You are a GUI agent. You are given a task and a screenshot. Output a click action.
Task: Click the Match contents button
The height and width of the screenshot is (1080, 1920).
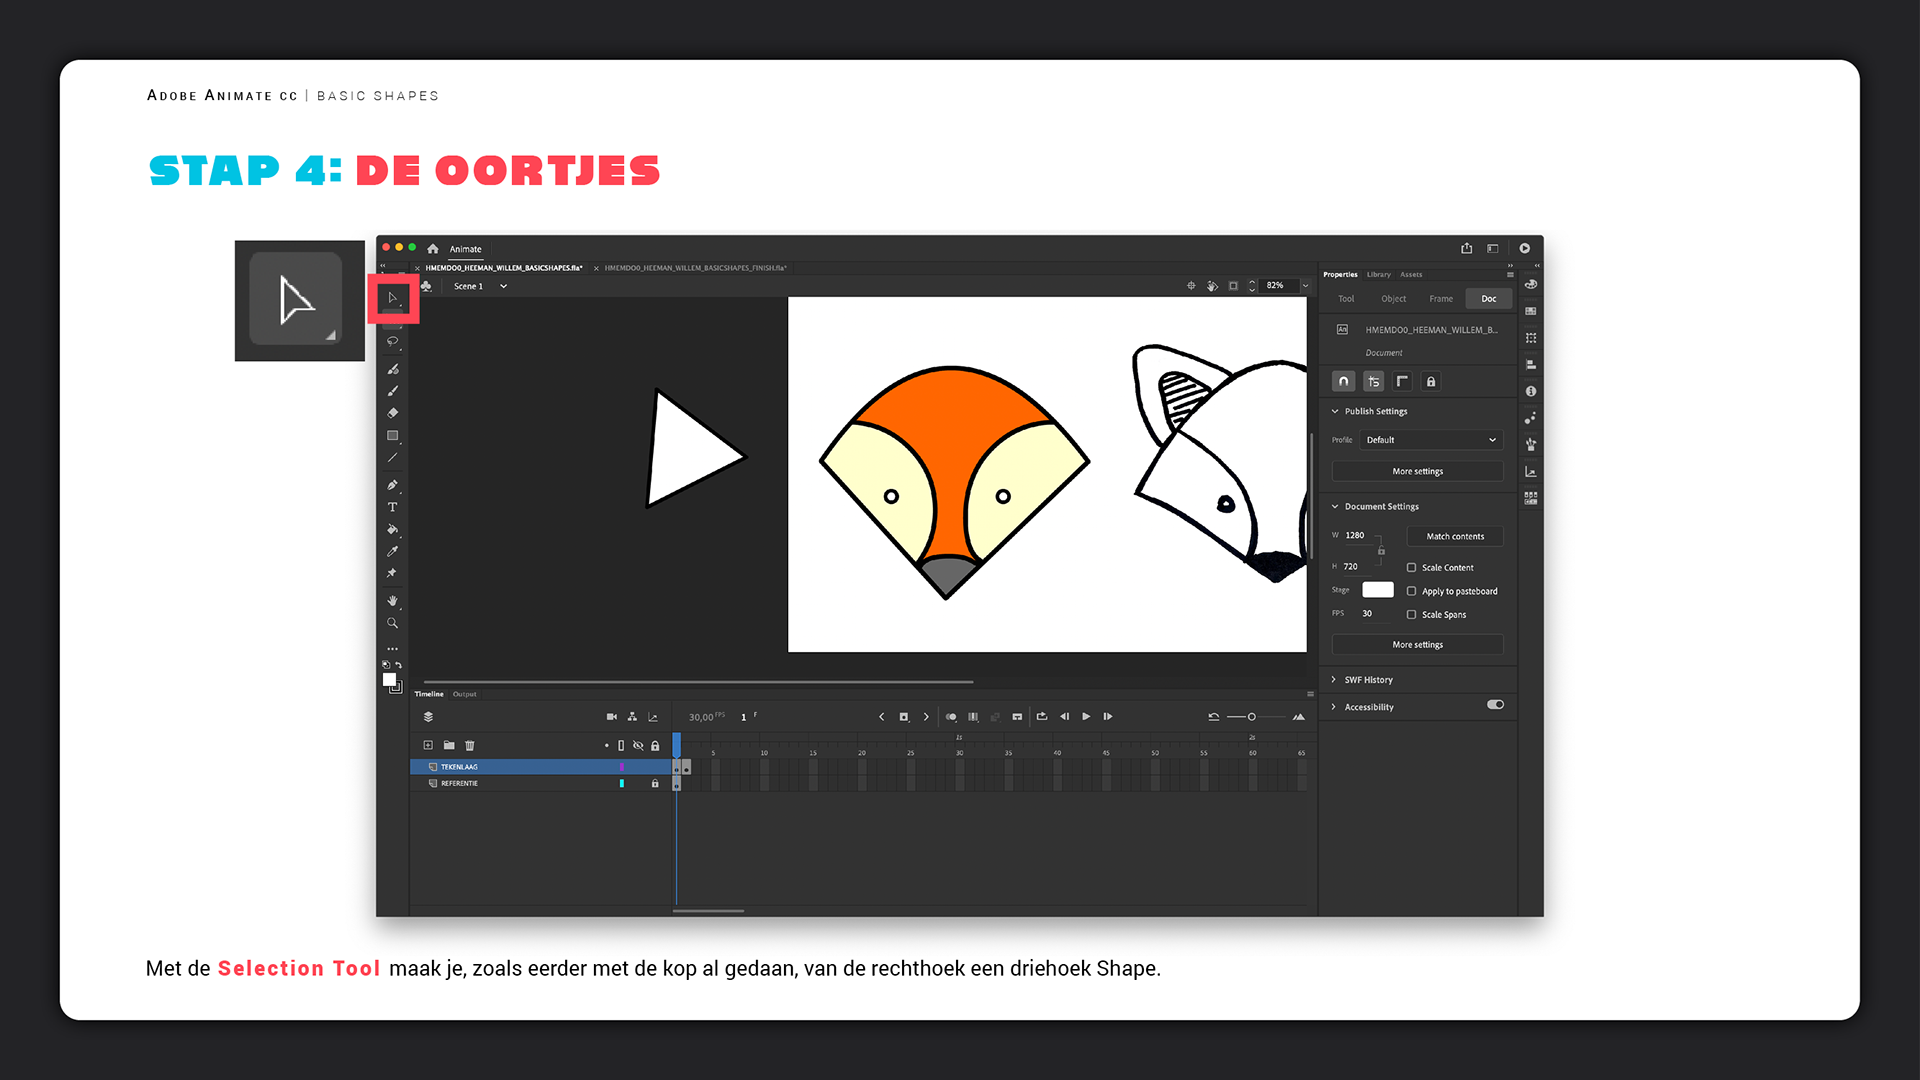tap(1455, 537)
